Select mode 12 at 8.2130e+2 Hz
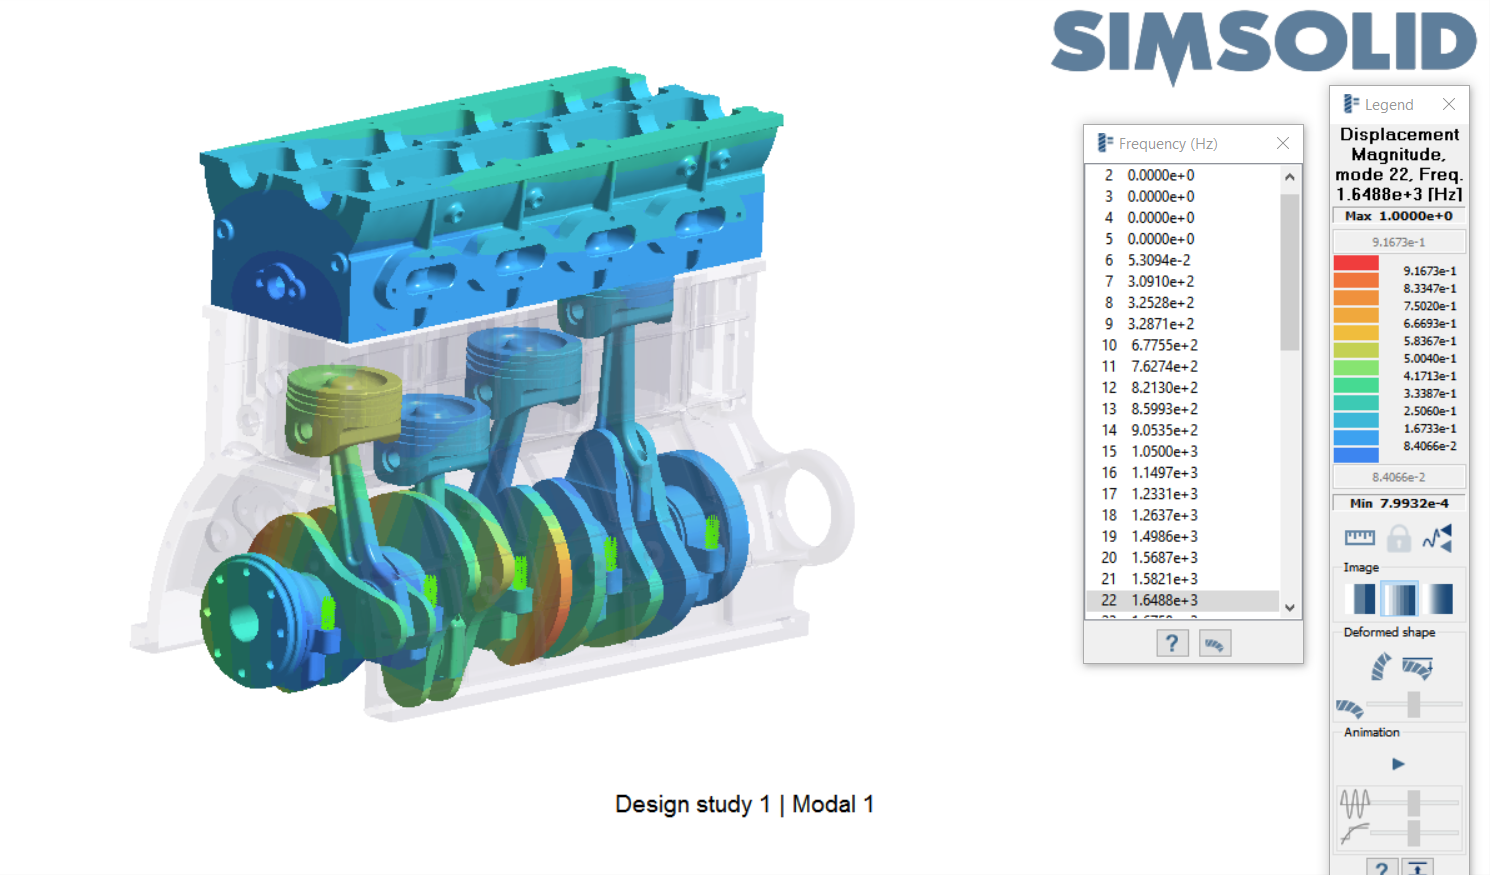Image resolution: width=1490 pixels, height=875 pixels. (1182, 387)
